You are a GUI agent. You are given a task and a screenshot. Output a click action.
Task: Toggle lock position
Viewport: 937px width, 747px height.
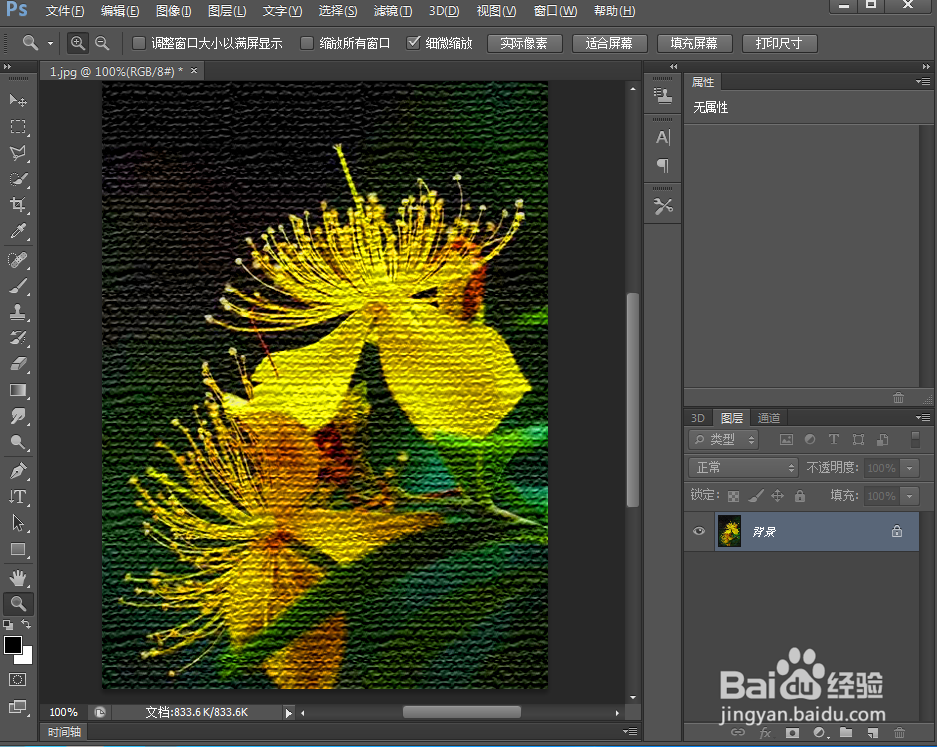tap(777, 495)
